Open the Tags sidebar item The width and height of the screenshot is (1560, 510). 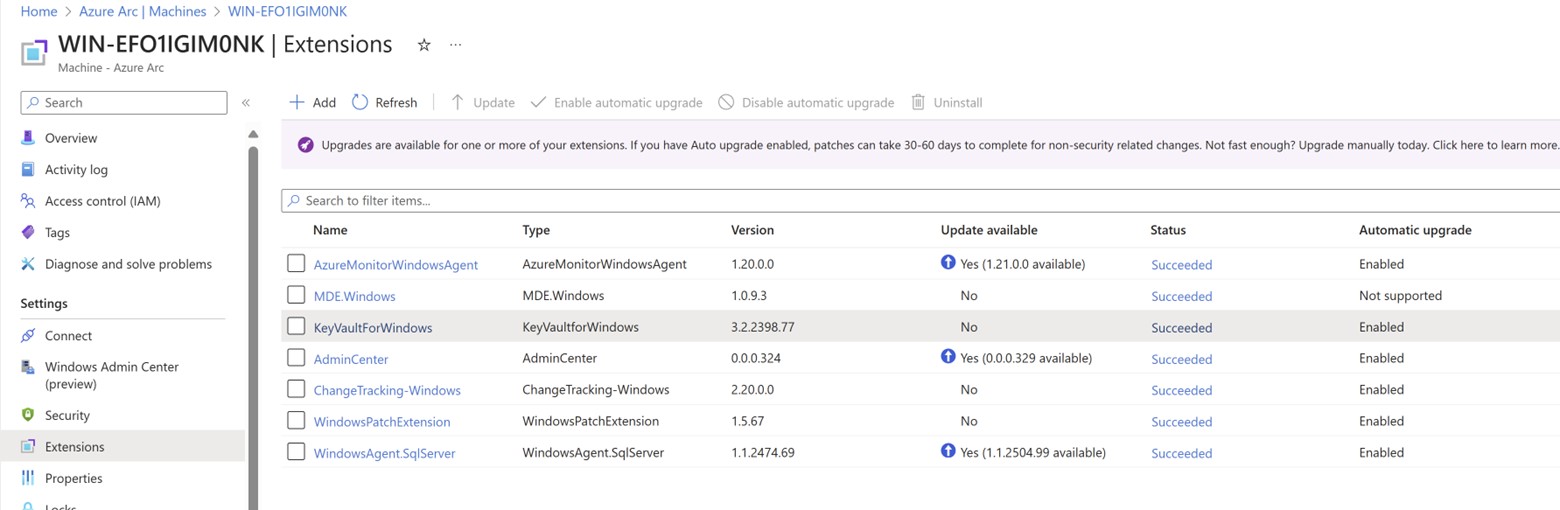(57, 232)
